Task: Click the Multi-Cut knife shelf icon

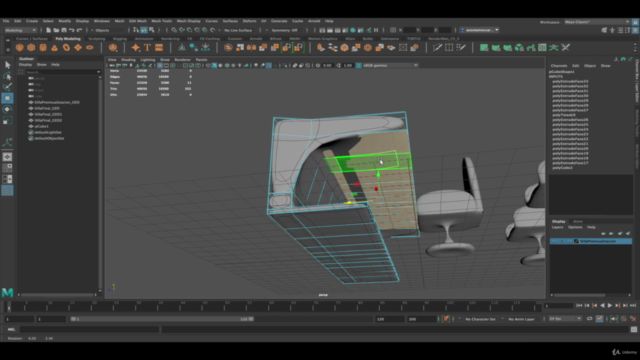Action: tap(437, 48)
